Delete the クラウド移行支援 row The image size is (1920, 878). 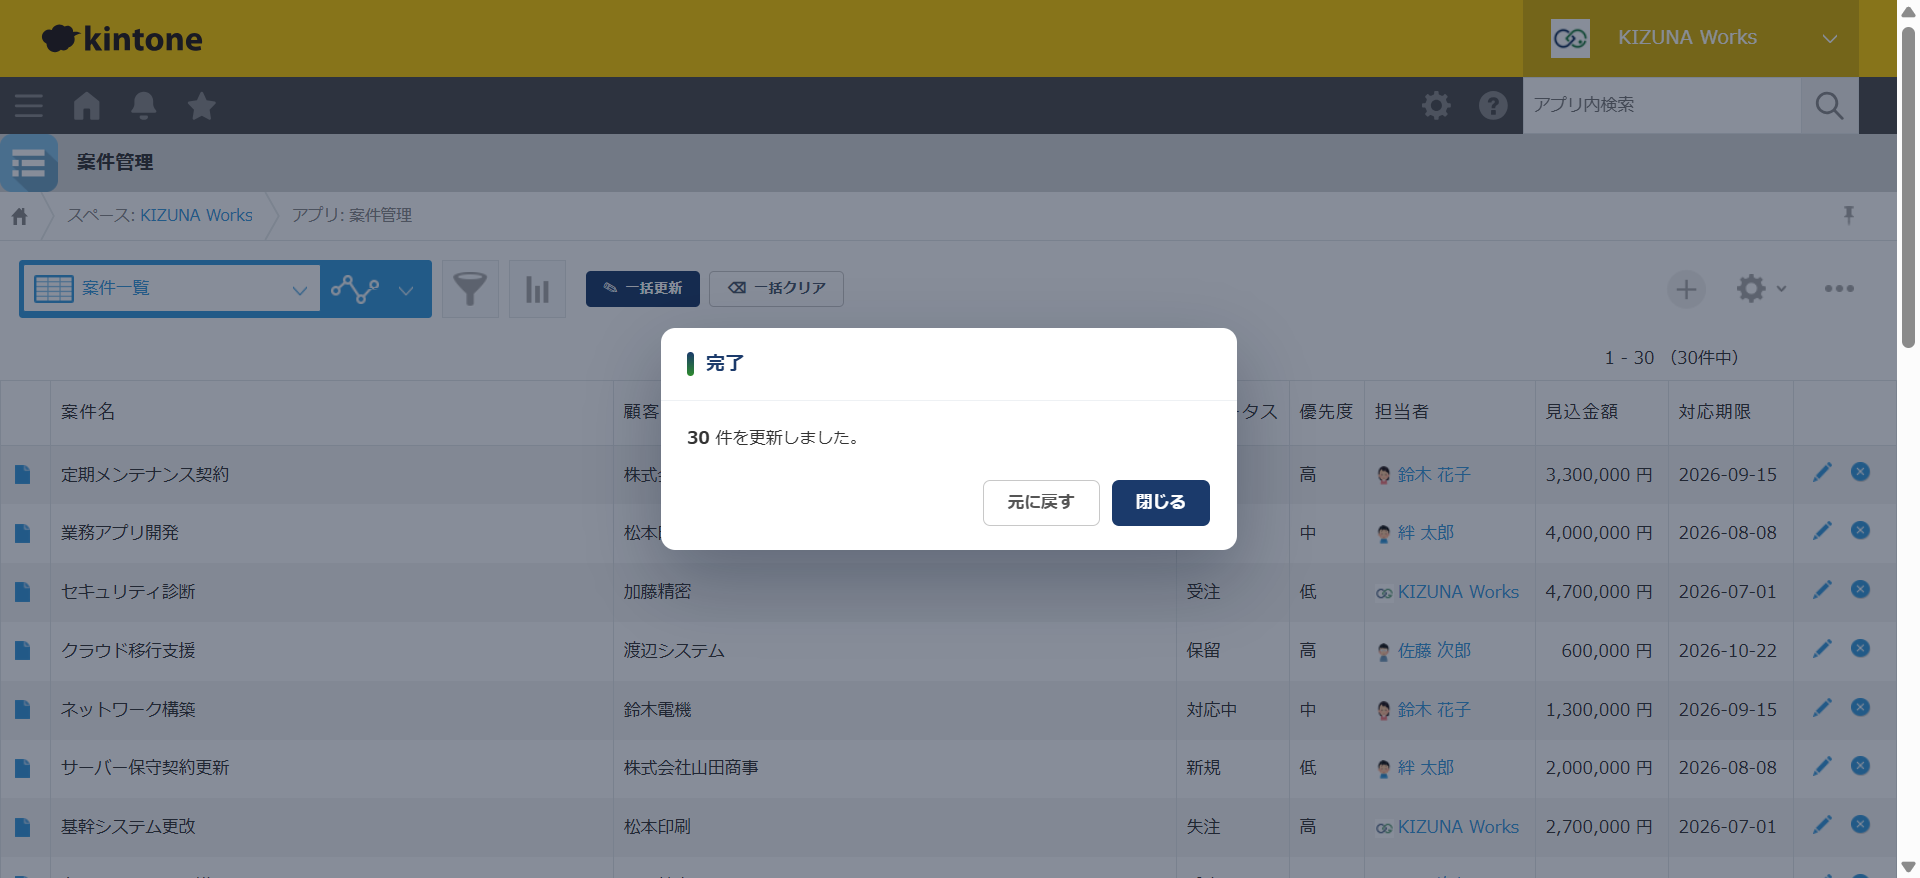(1860, 648)
